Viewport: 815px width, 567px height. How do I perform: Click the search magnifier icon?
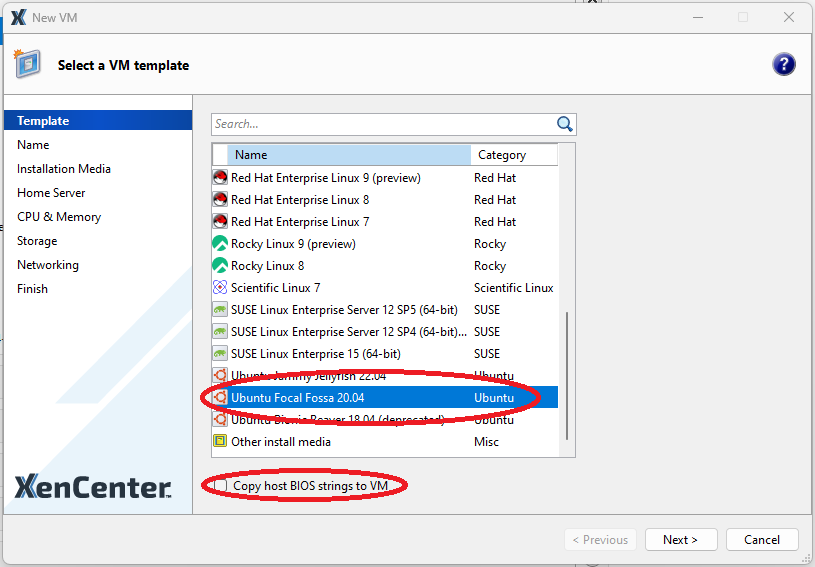click(564, 124)
